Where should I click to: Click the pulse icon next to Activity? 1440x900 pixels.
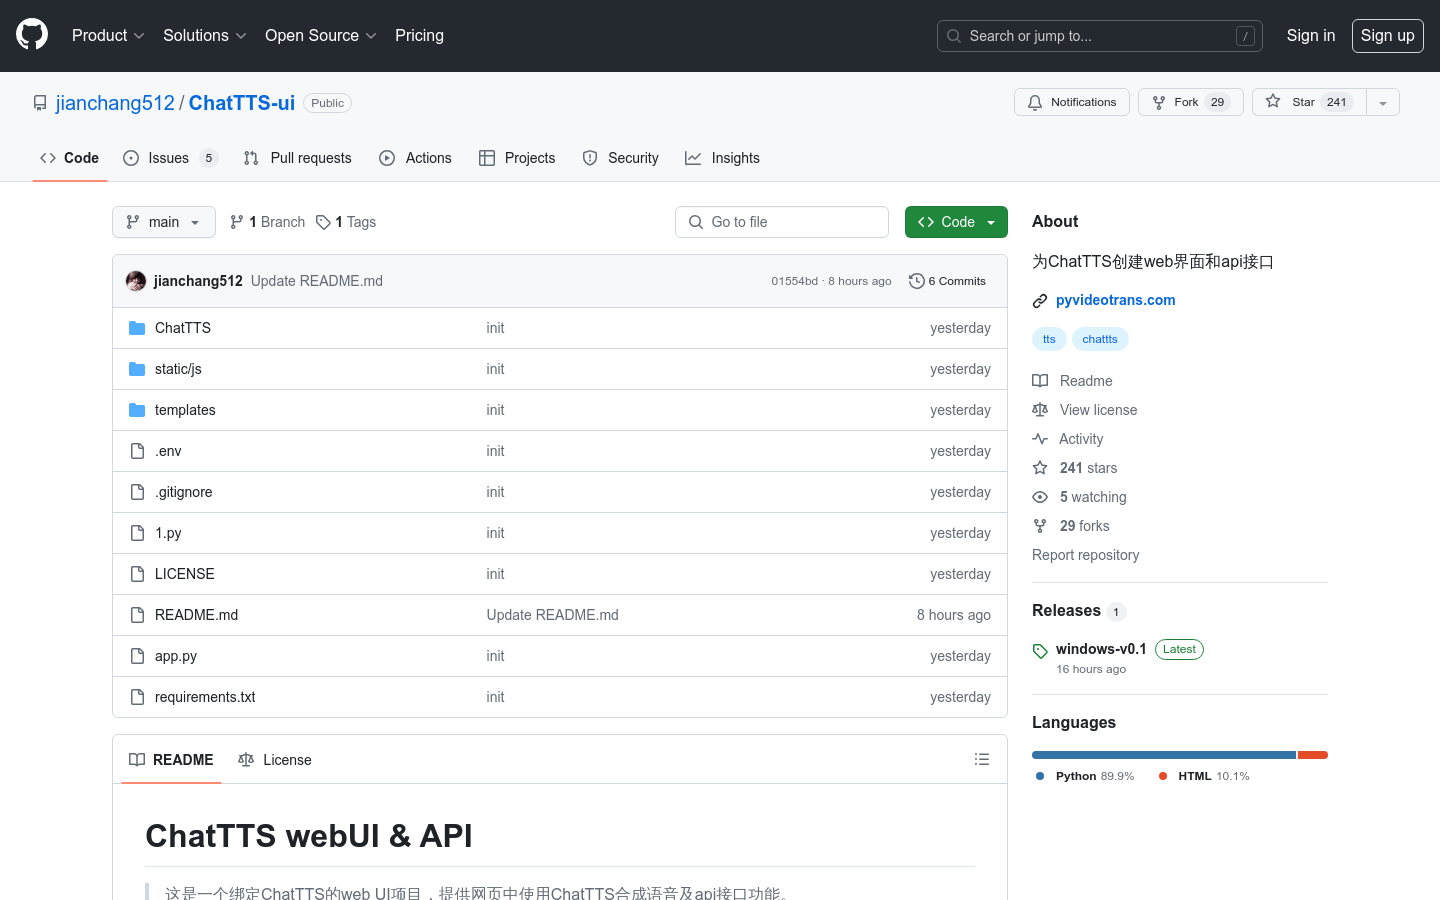(x=1040, y=439)
